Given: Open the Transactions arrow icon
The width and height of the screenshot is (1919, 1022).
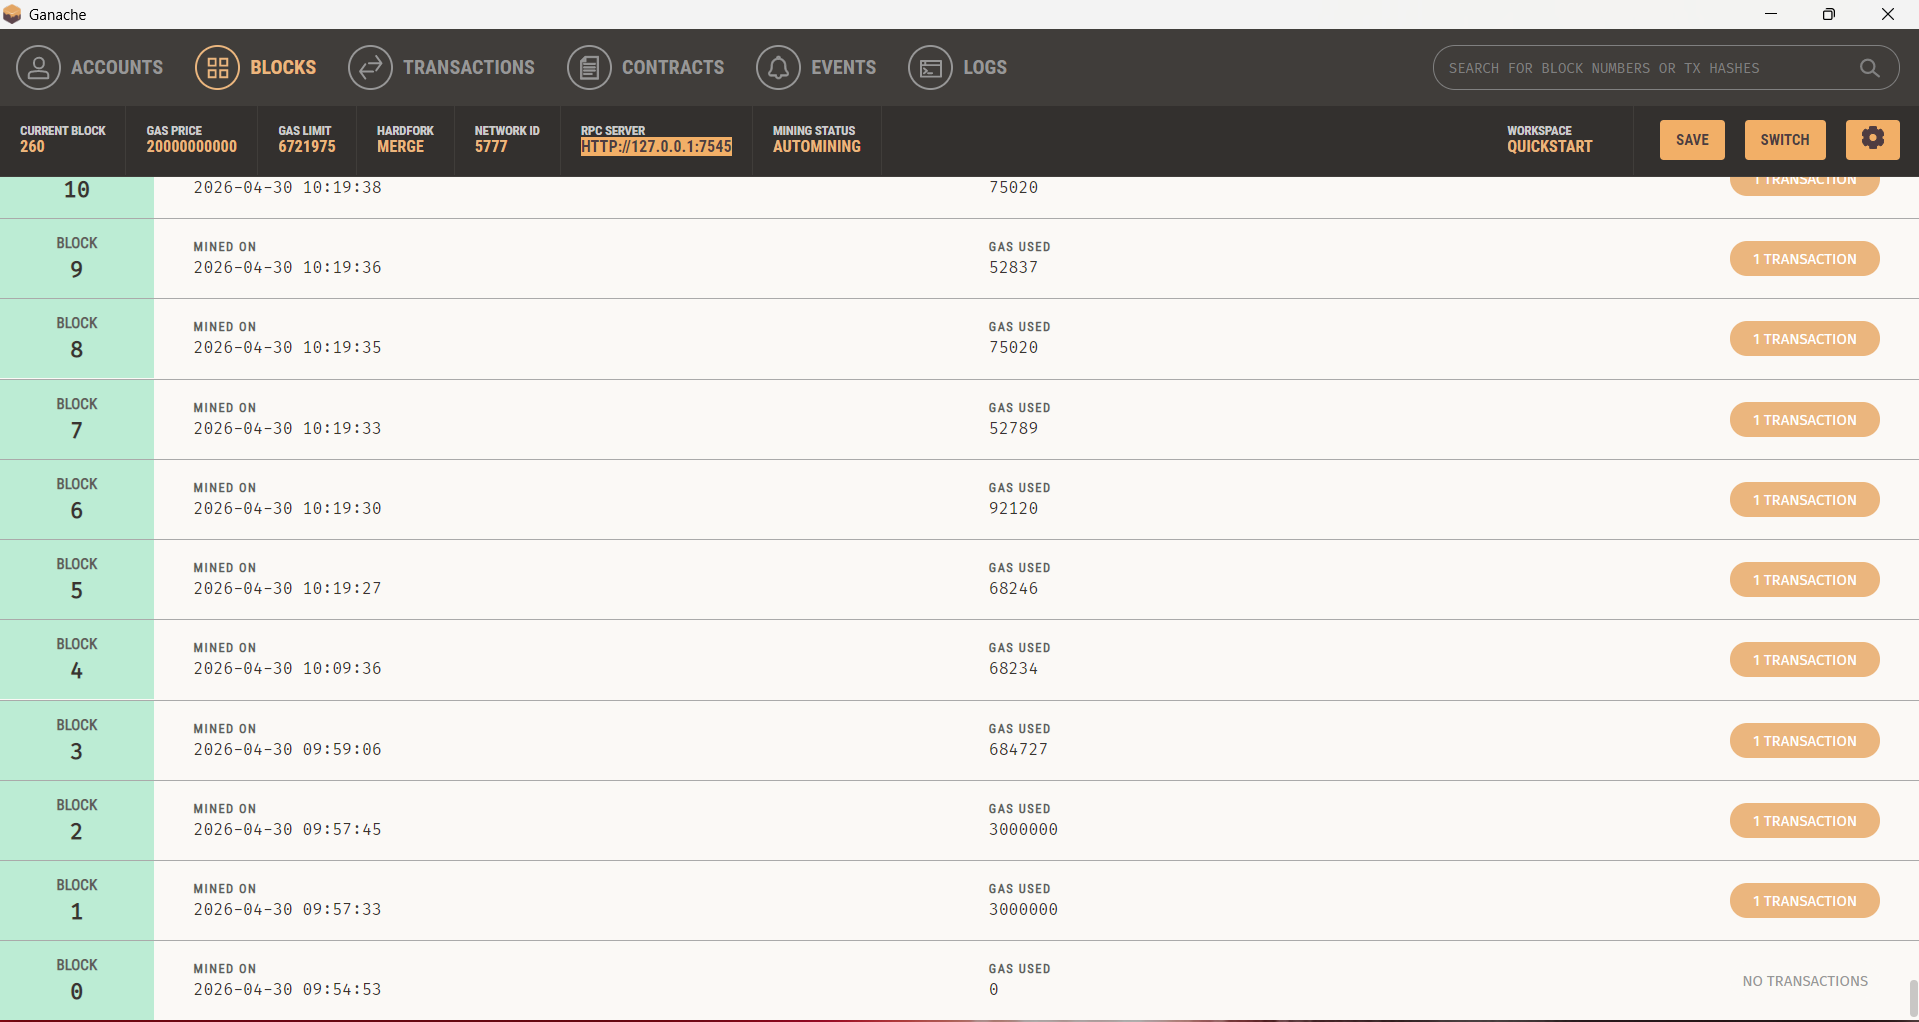Looking at the screenshot, I should pos(370,68).
